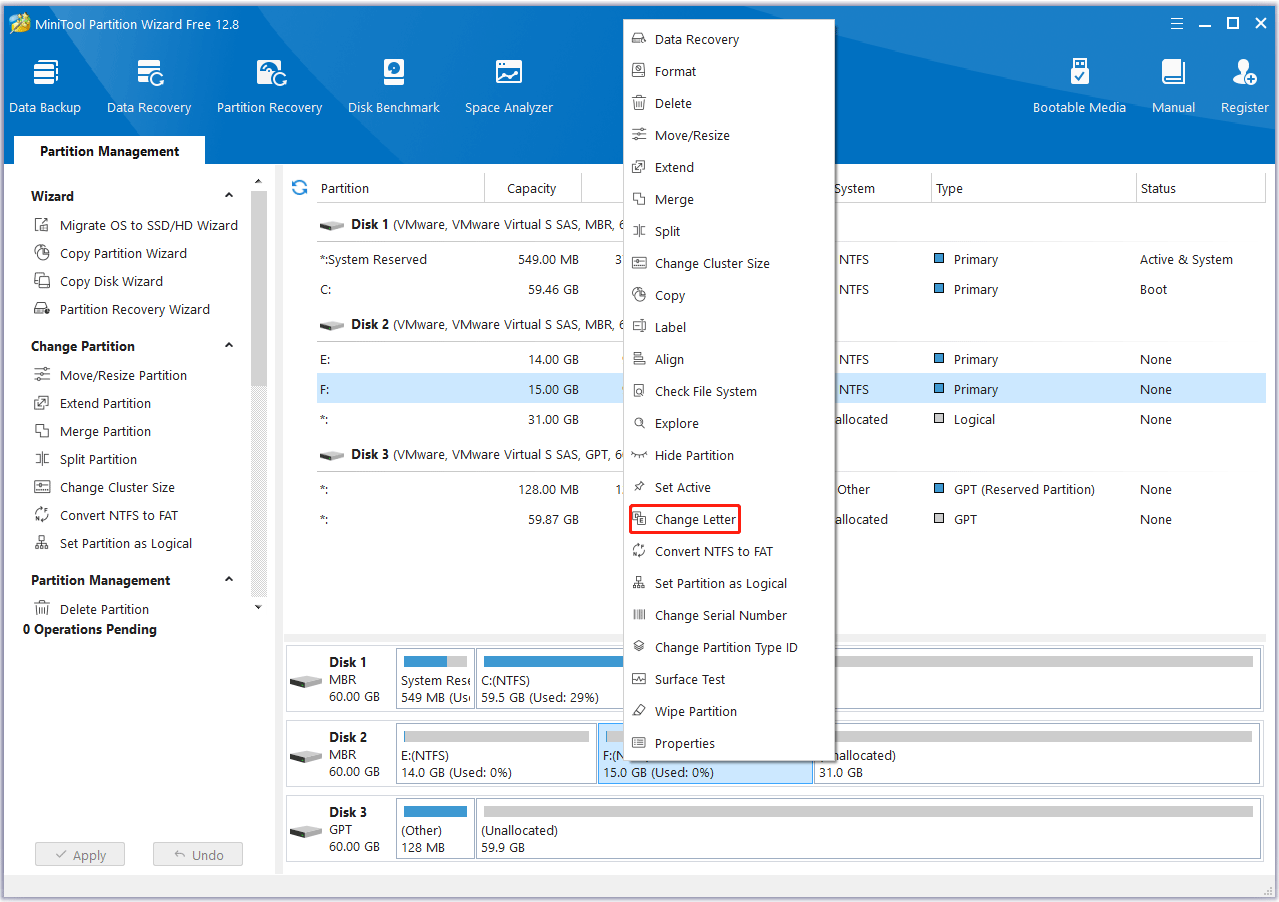Select Wipe Partition in the context menu
This screenshot has height=902, width=1279.
tap(694, 711)
